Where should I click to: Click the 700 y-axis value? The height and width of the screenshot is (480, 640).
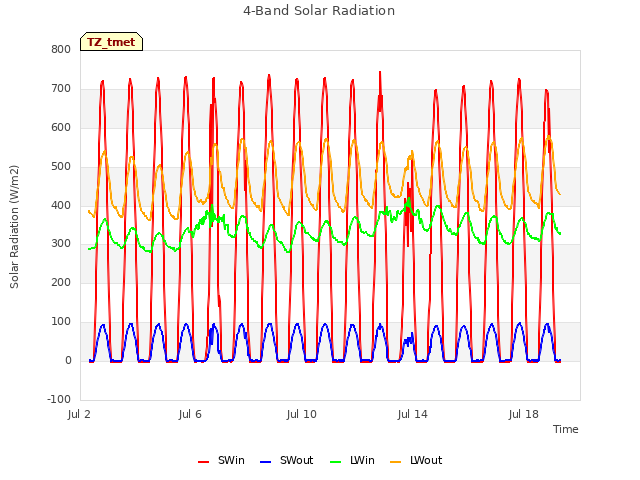61,89
